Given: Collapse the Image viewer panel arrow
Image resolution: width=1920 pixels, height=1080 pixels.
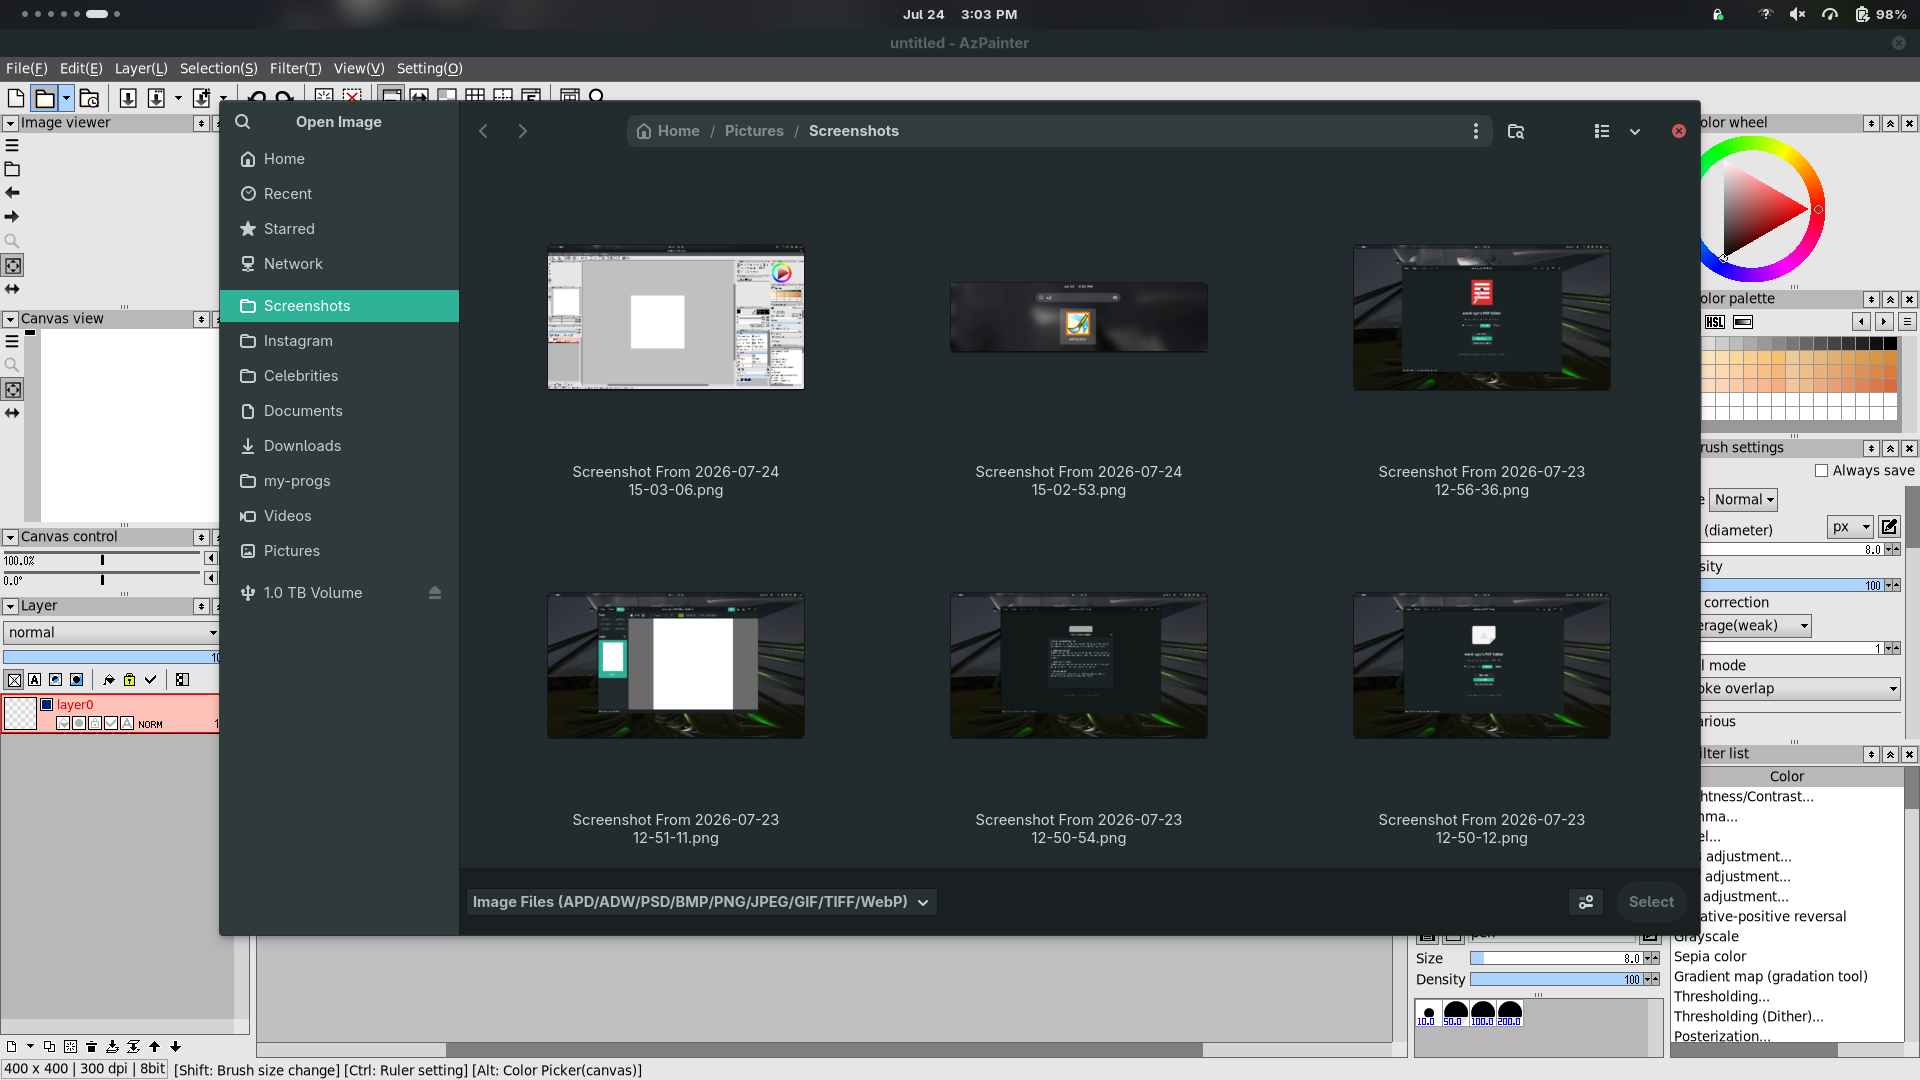Looking at the screenshot, I should click(x=10, y=123).
